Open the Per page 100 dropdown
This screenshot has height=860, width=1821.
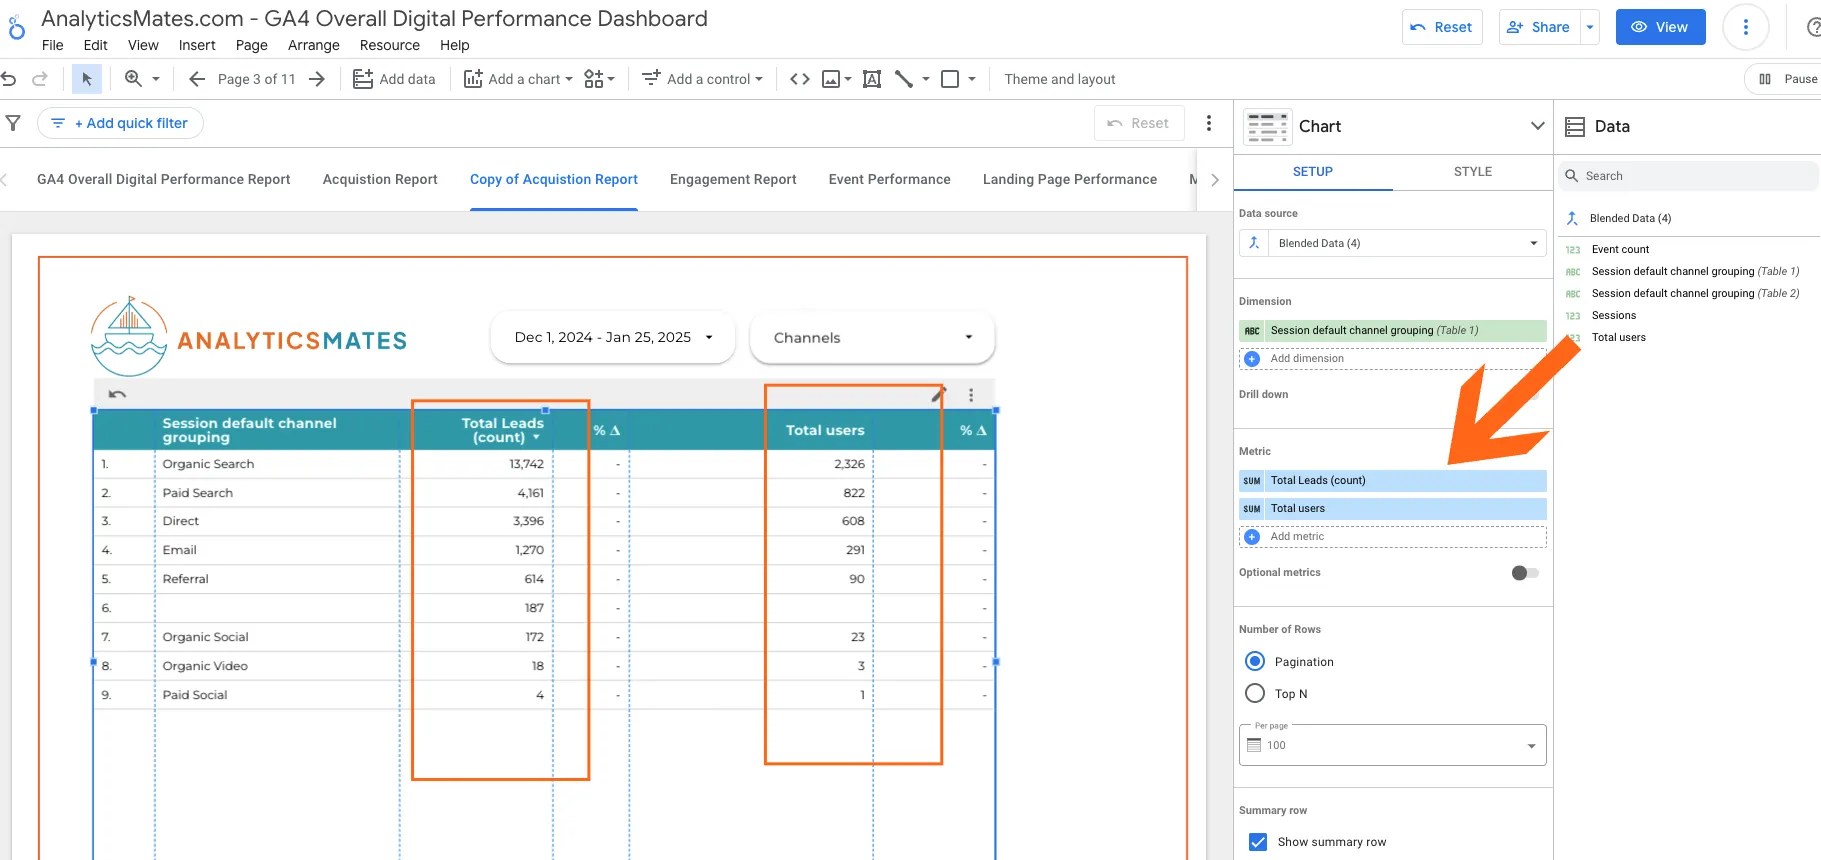[x=1393, y=745]
